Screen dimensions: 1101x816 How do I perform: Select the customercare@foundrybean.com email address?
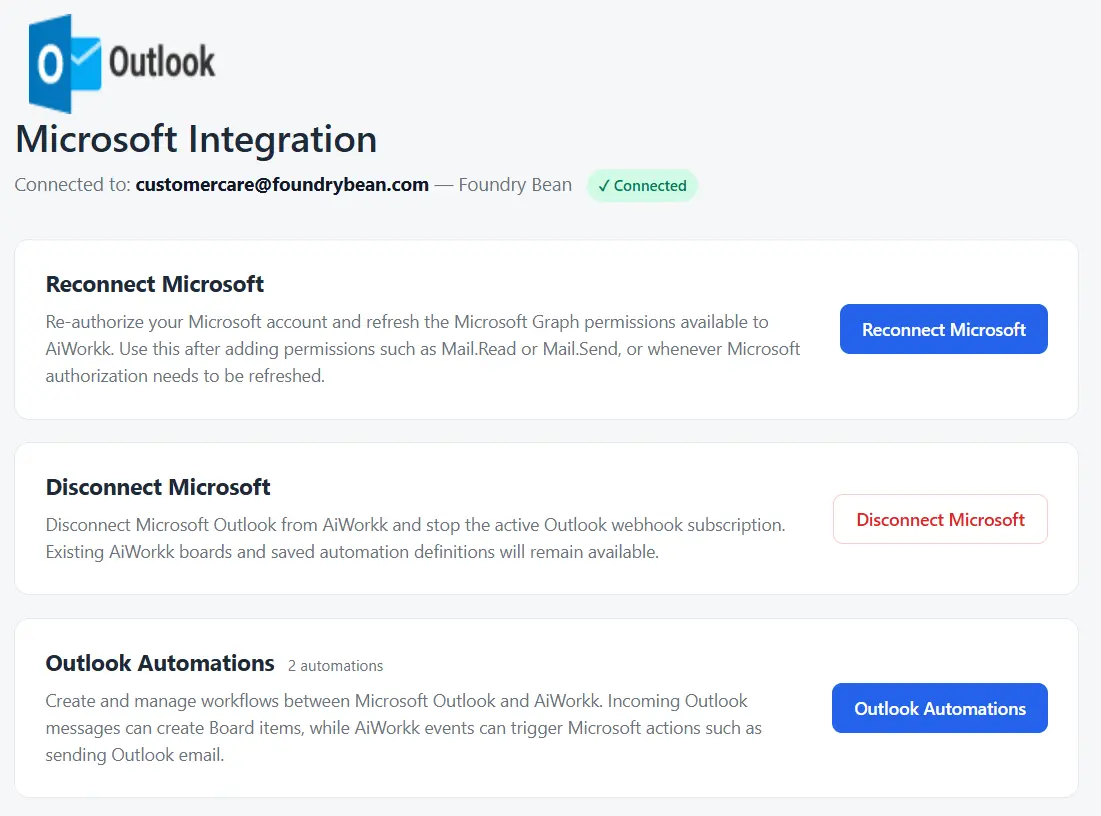tap(282, 185)
